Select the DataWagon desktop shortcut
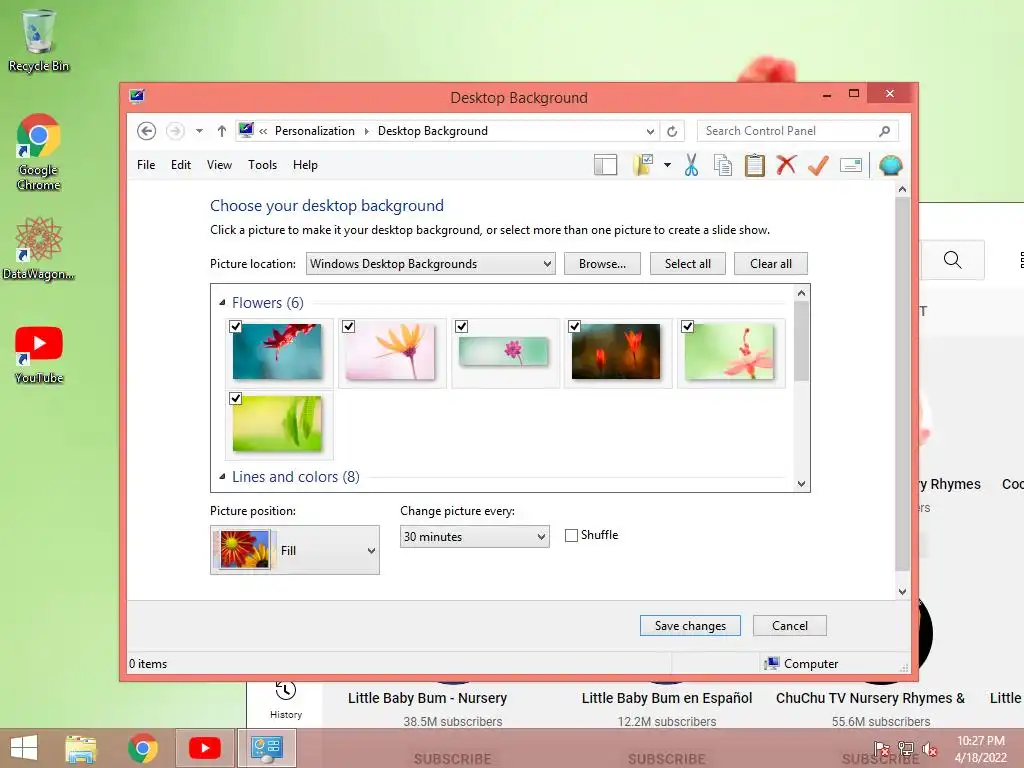Screen dimensions: 1024x768 [39, 249]
